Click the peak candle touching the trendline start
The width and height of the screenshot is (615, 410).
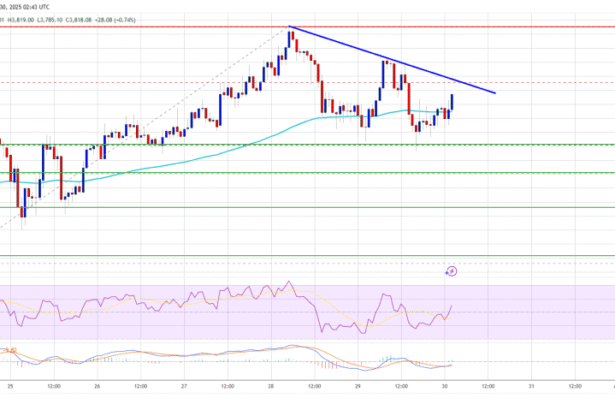coord(290,38)
